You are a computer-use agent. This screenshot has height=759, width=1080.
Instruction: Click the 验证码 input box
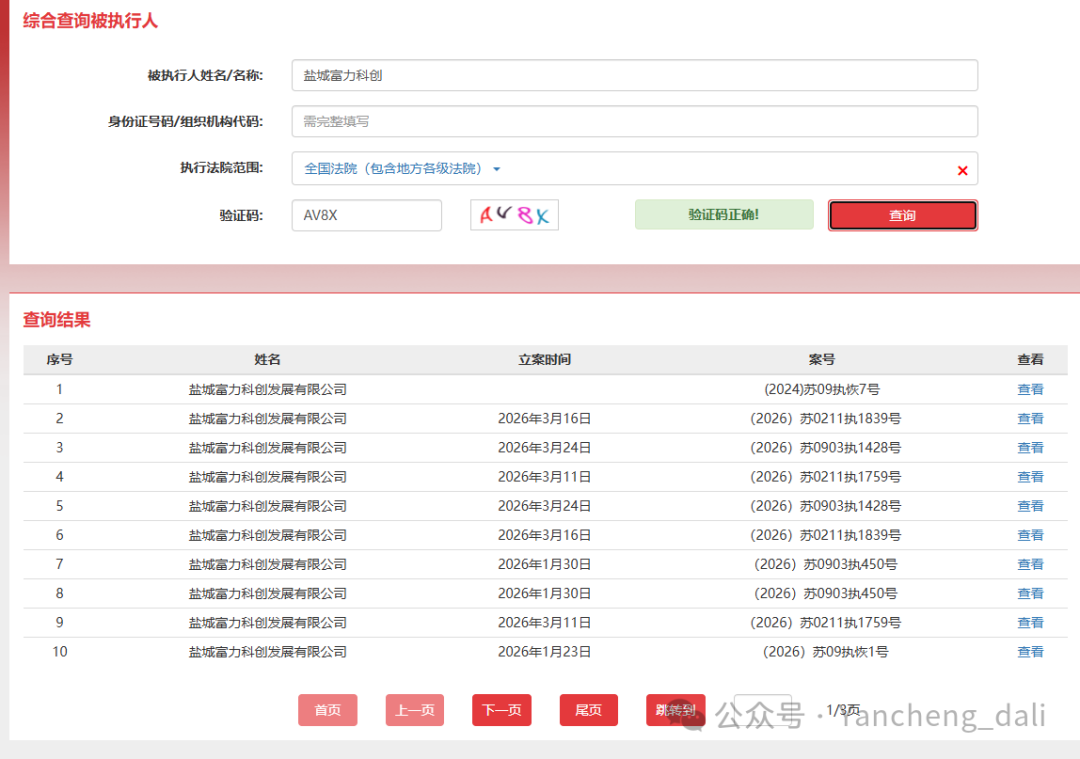tap(366, 215)
